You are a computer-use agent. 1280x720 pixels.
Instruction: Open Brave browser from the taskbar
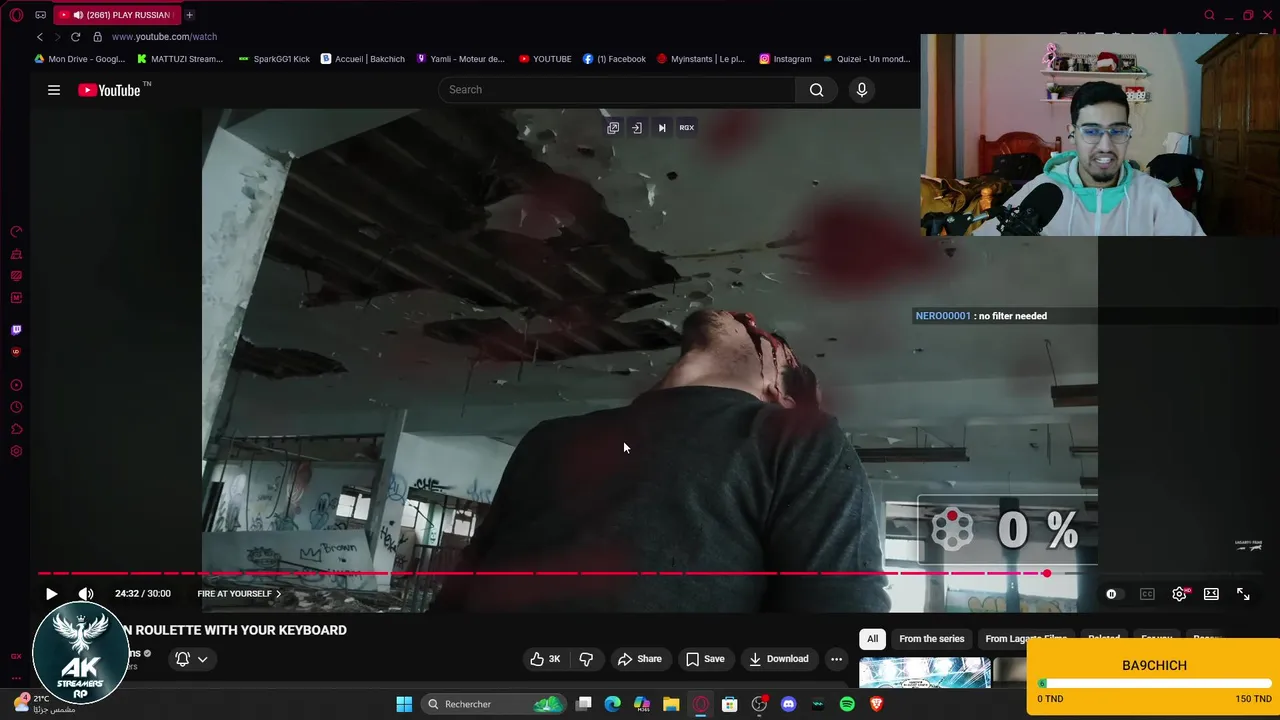[x=876, y=704]
